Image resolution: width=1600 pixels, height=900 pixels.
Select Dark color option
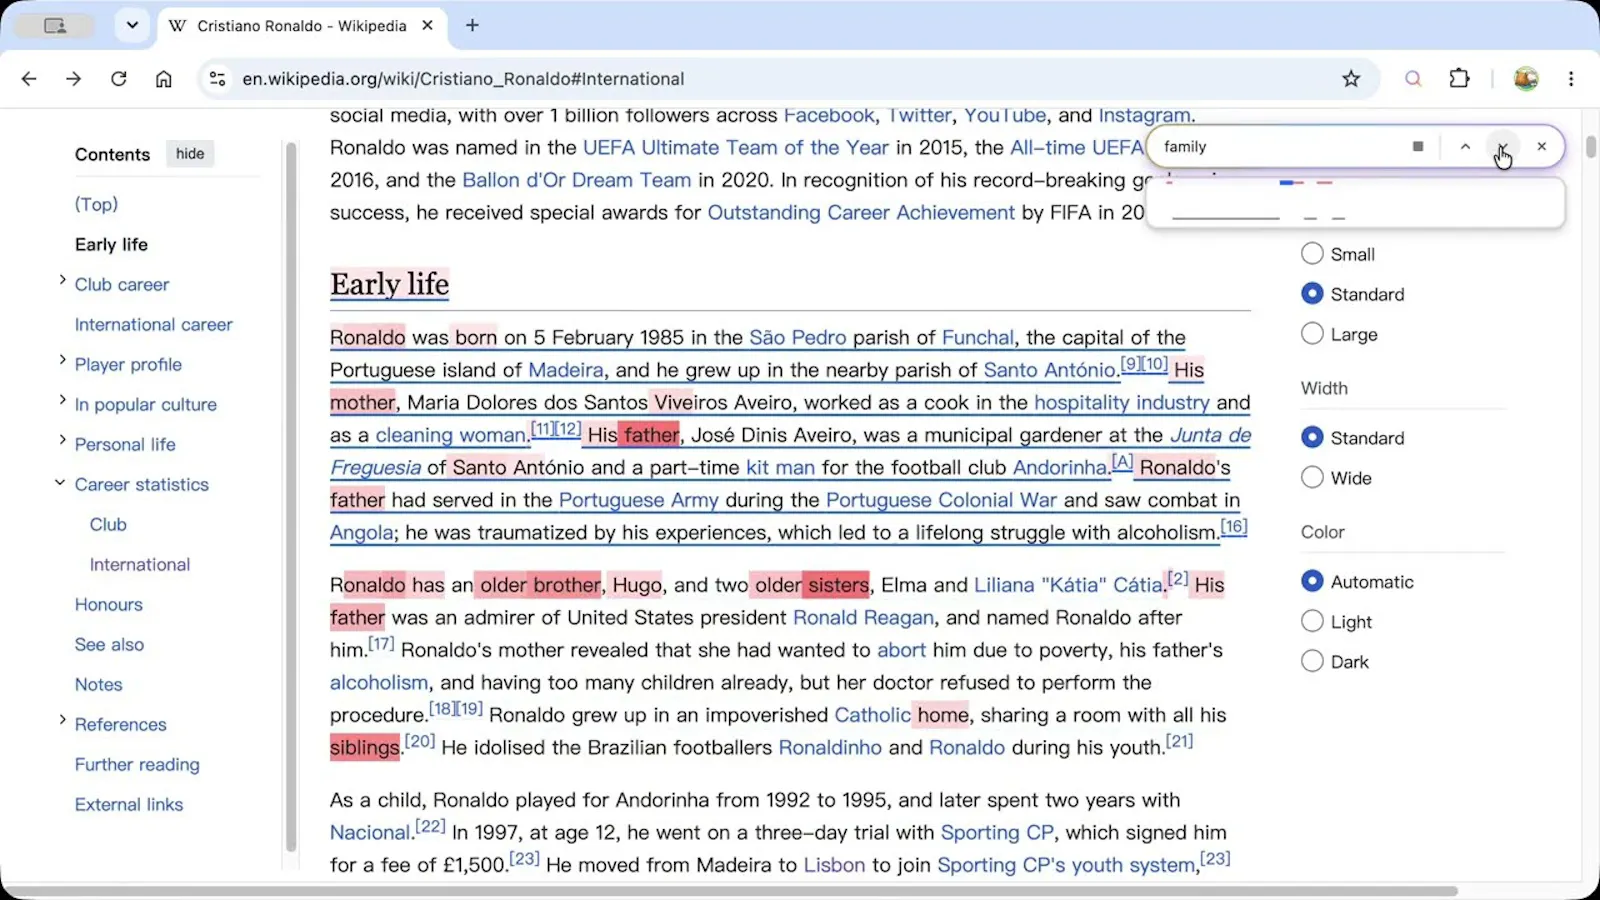pyautogui.click(x=1312, y=662)
